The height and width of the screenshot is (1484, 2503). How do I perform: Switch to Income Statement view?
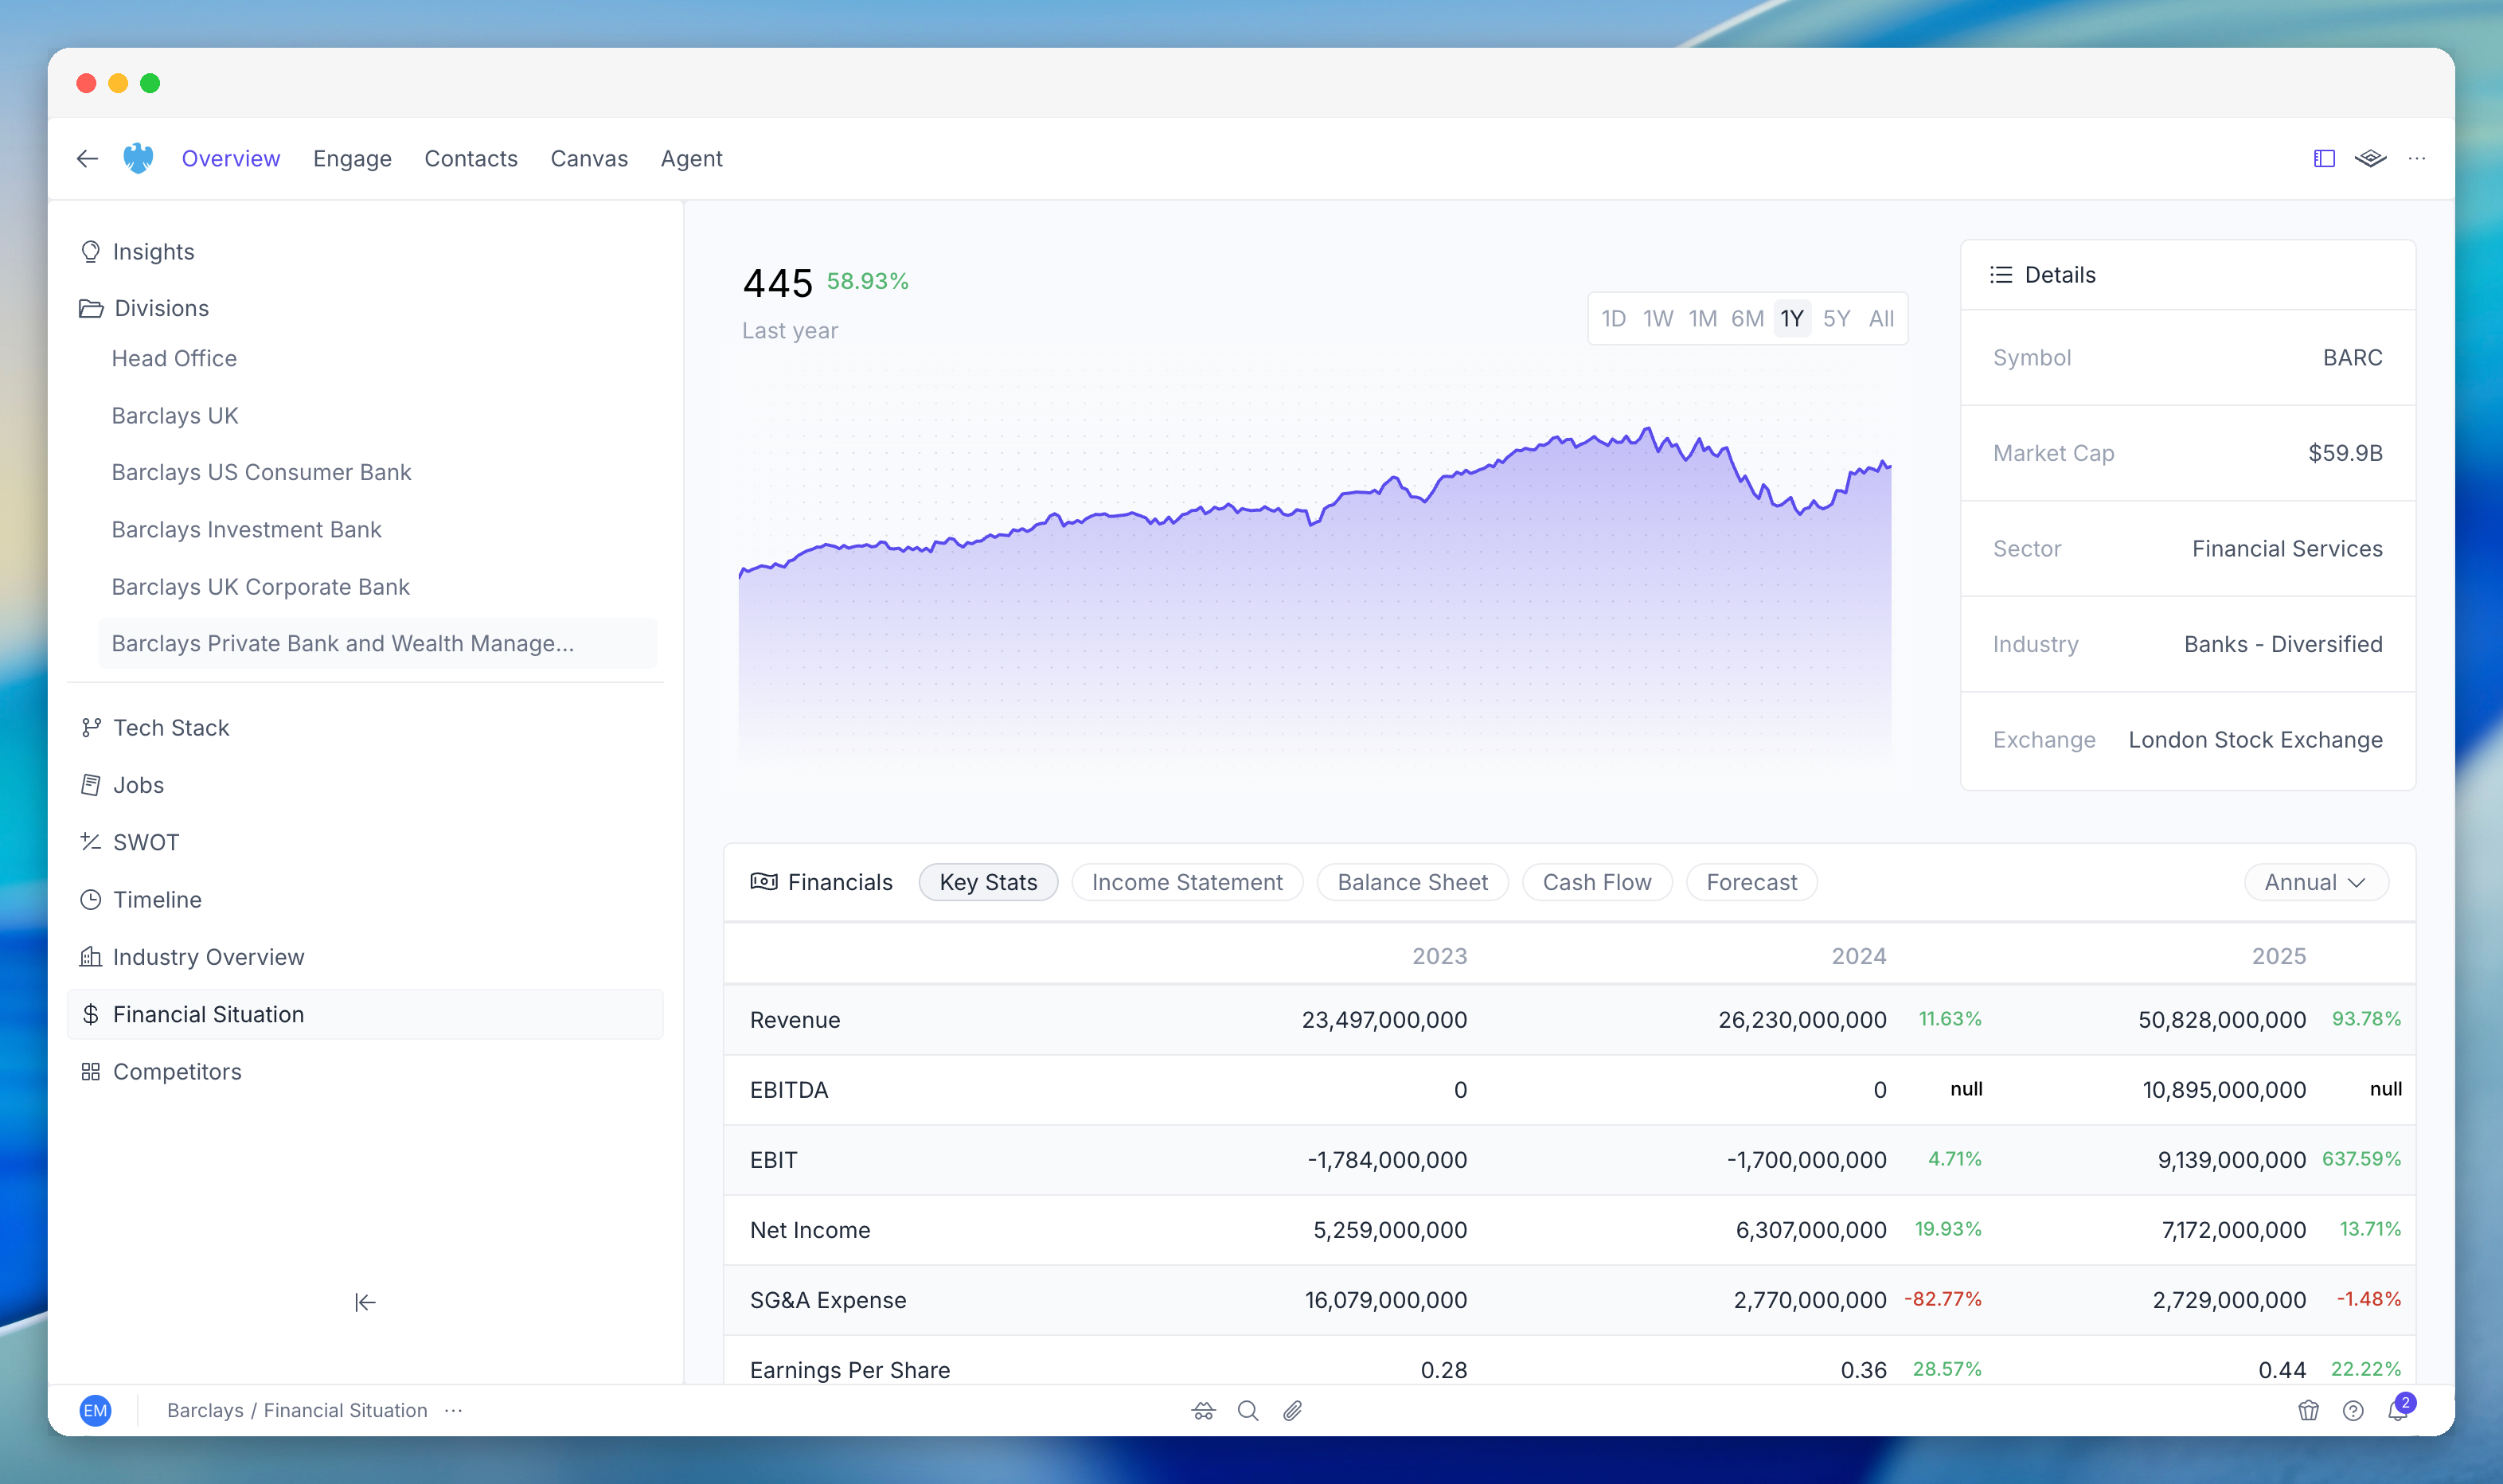coord(1187,882)
